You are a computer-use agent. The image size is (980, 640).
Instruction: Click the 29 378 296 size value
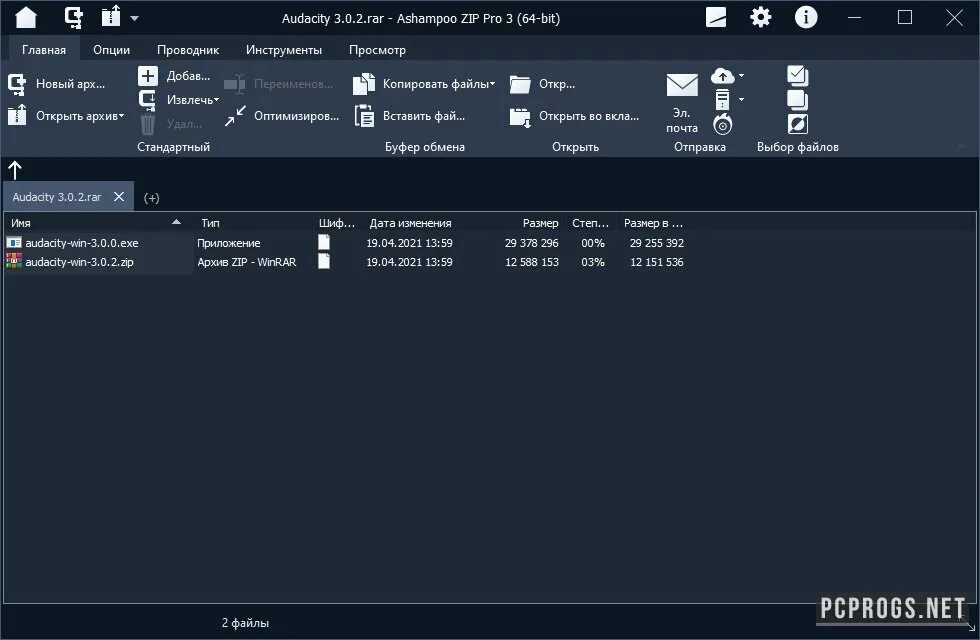[532, 243]
